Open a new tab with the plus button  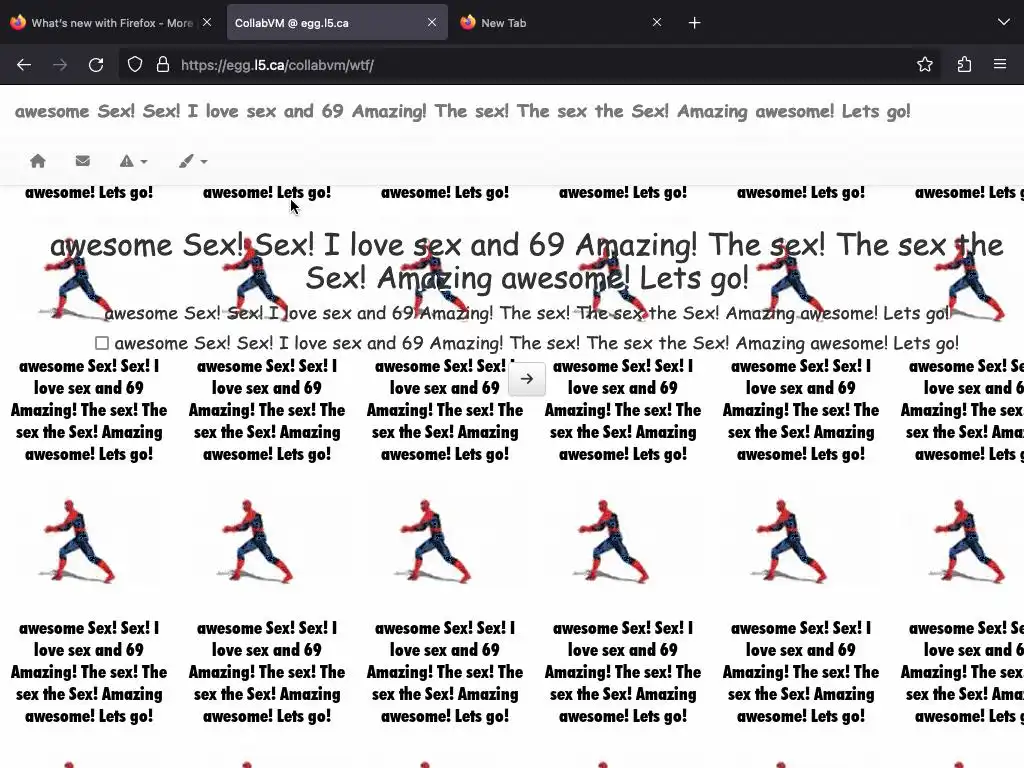695,23
